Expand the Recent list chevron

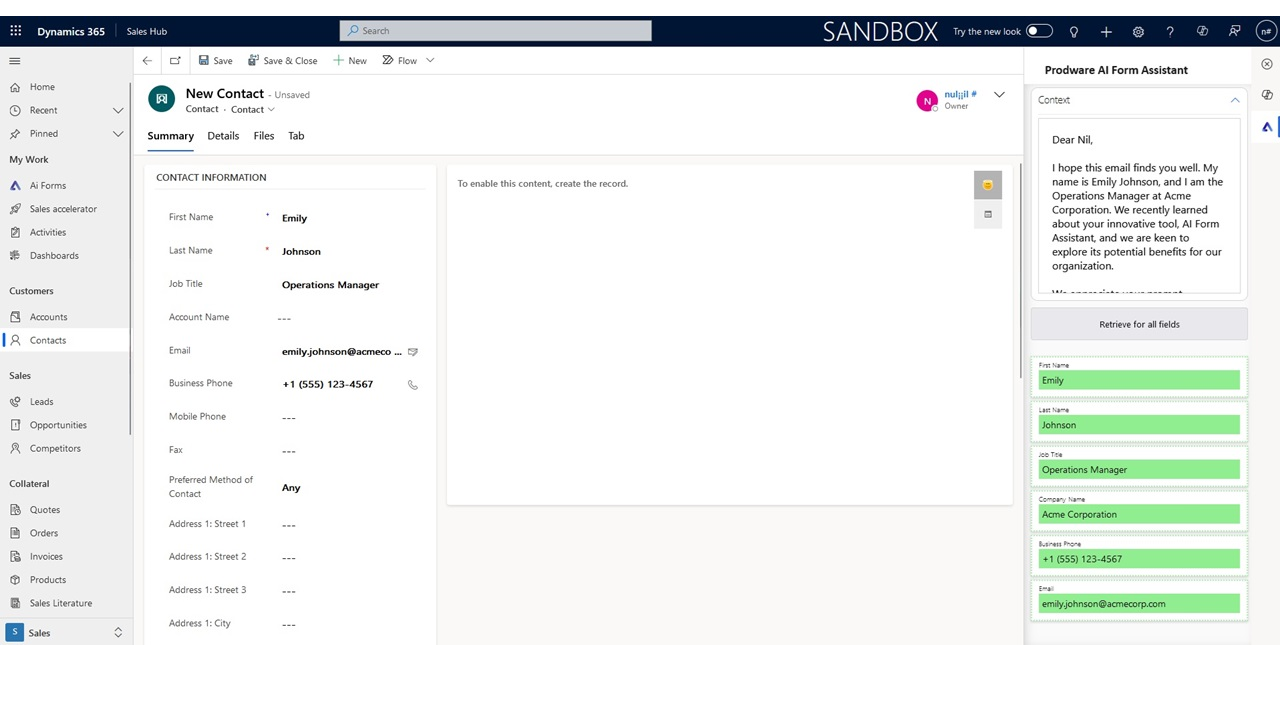click(x=118, y=110)
